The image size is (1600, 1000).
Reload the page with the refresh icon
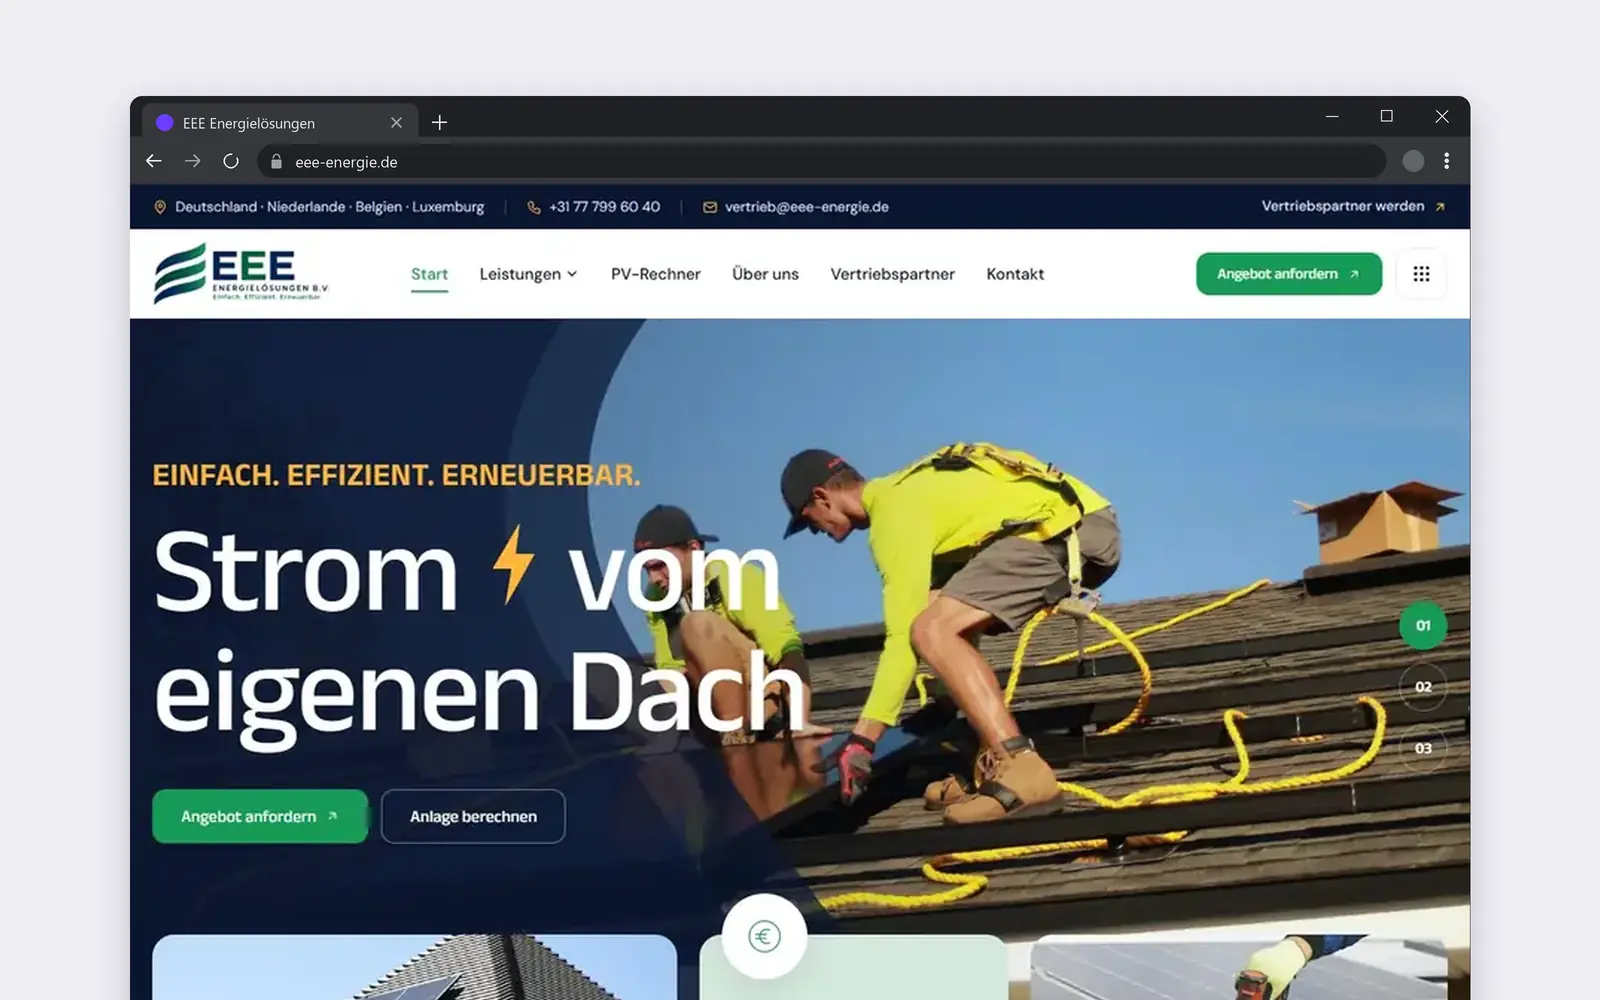231,161
